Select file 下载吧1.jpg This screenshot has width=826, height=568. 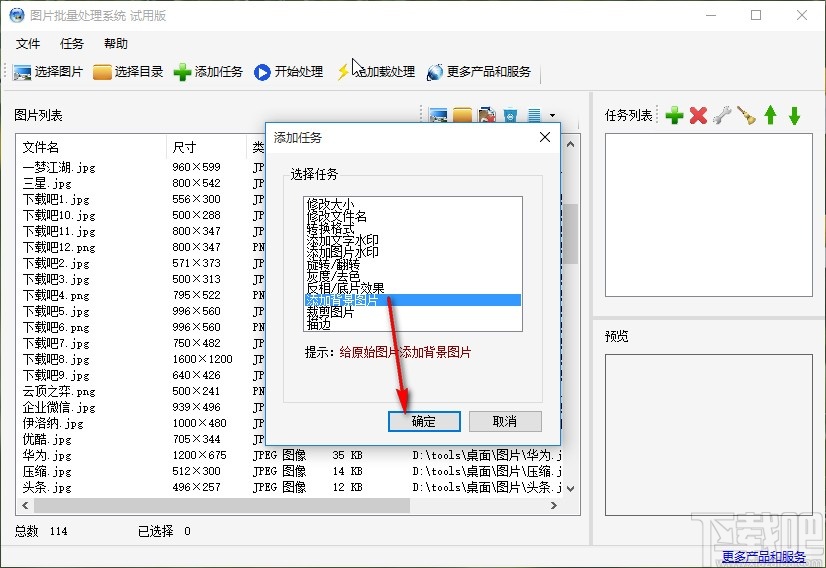[56, 200]
